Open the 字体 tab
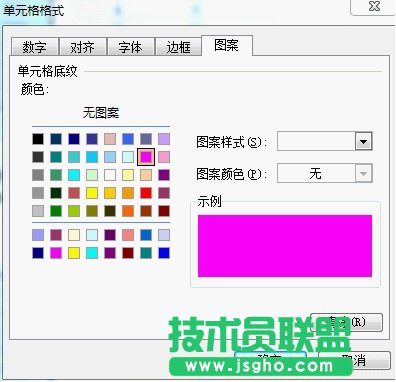The image size is (396, 382). pyautogui.click(x=130, y=47)
